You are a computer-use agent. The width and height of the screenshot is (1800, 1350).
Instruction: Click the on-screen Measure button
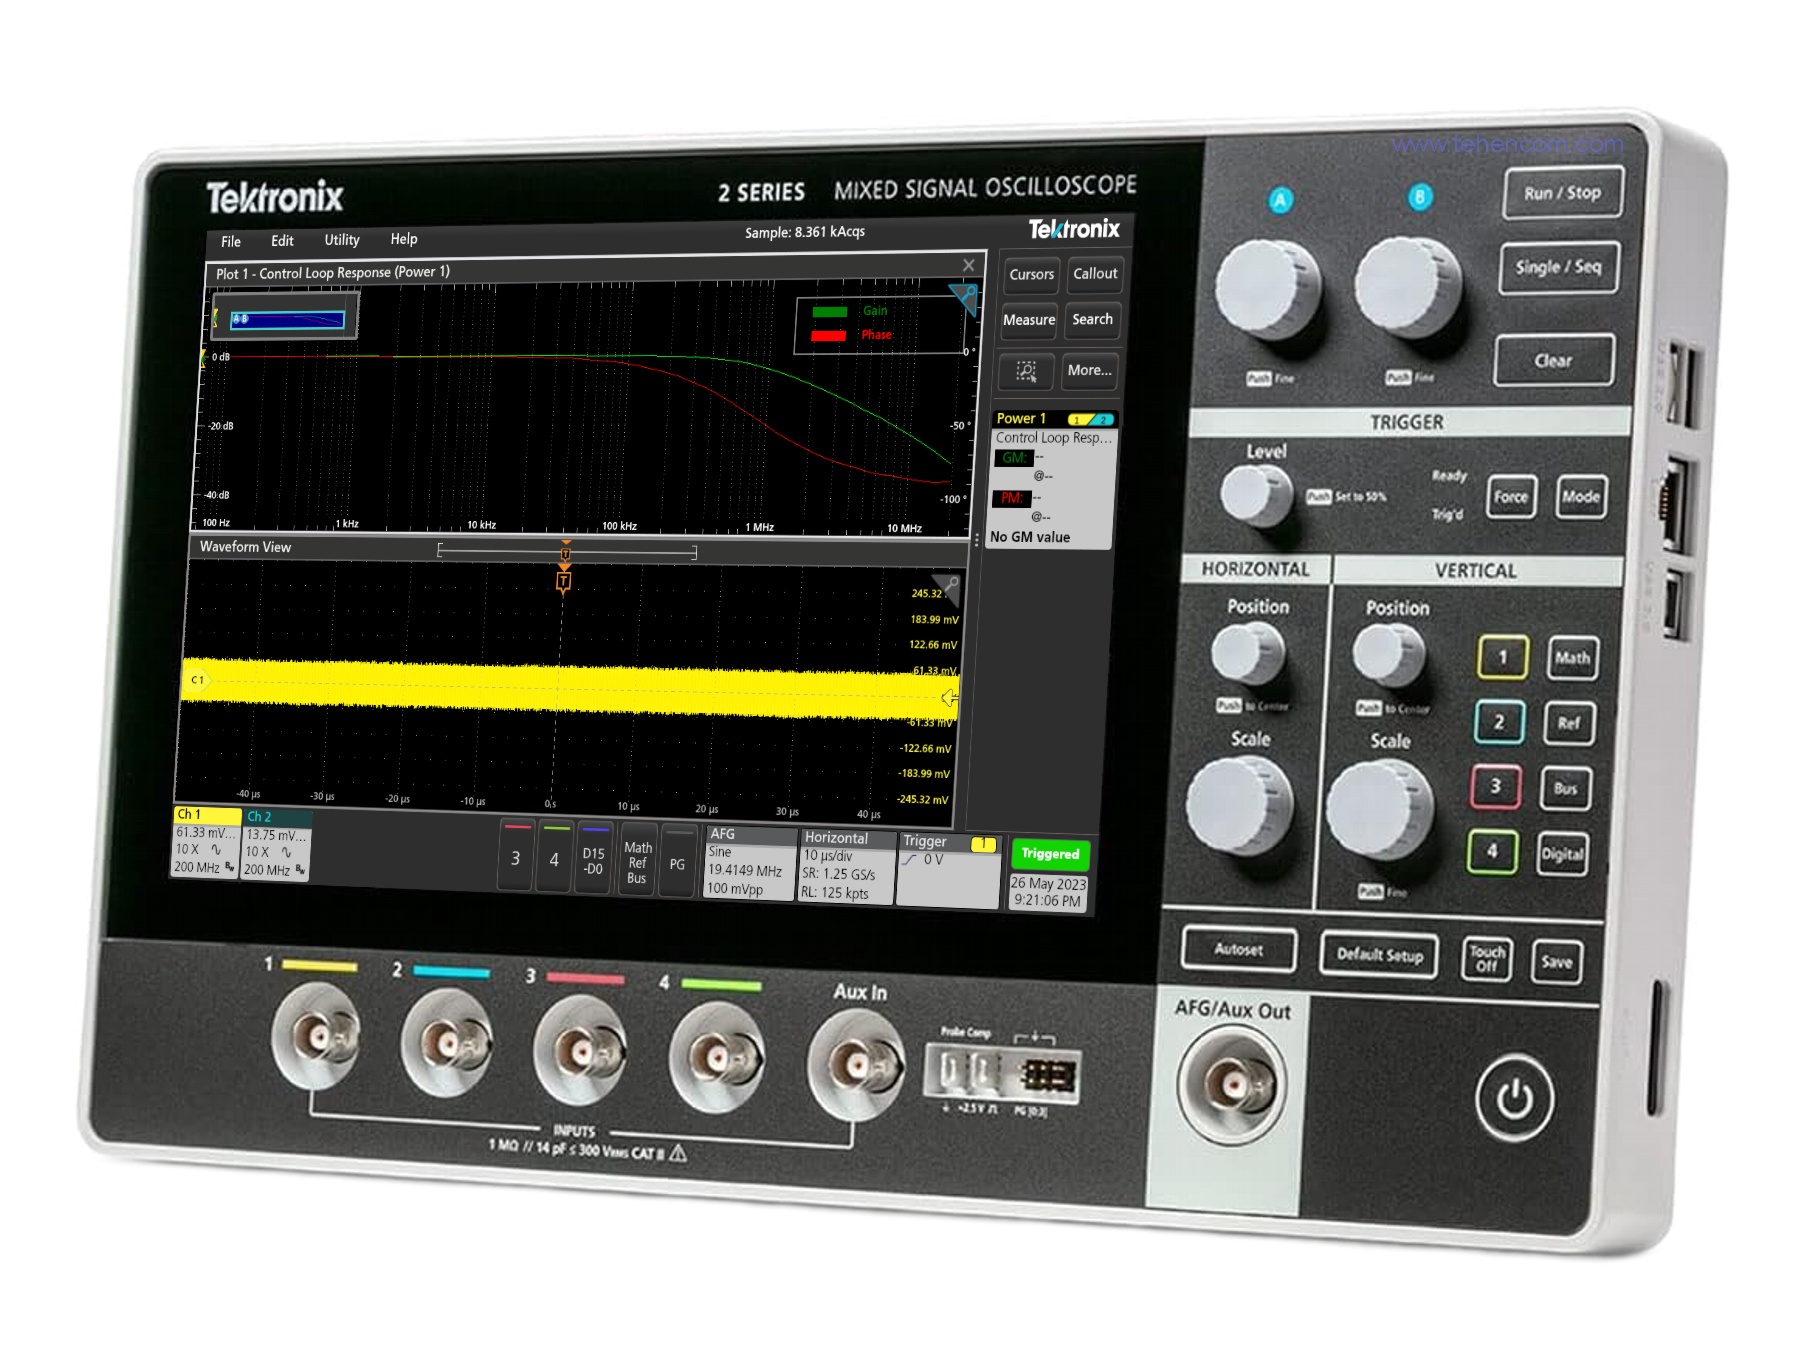[1029, 320]
